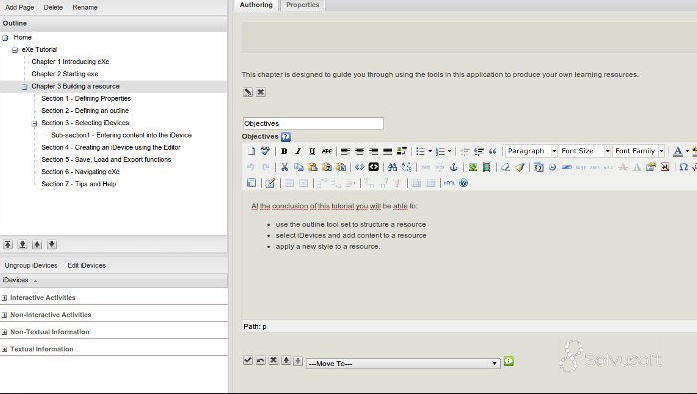This screenshot has width=697, height=394.
Task: Collapse the Section 3 - Selecting iDevices node
Action: coord(34,124)
